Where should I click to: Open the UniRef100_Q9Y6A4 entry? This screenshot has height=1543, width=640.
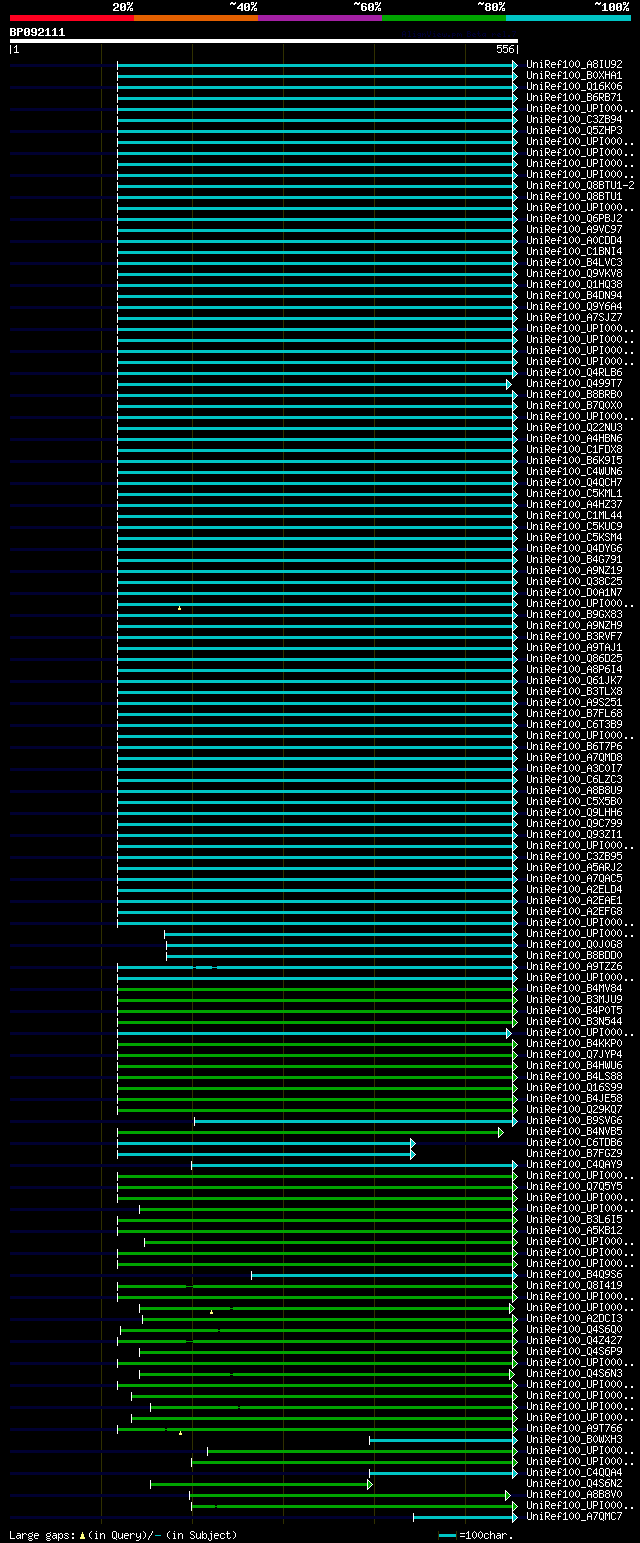[574, 307]
